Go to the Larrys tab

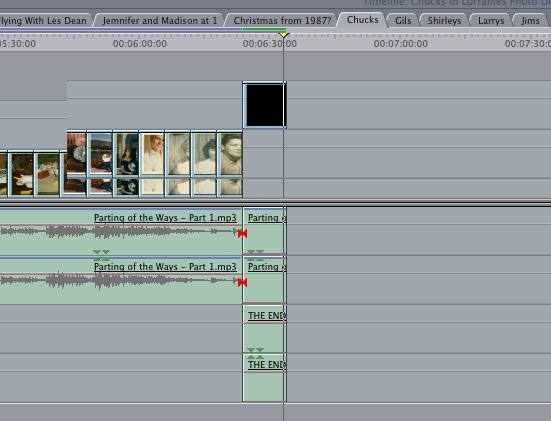[x=491, y=21]
